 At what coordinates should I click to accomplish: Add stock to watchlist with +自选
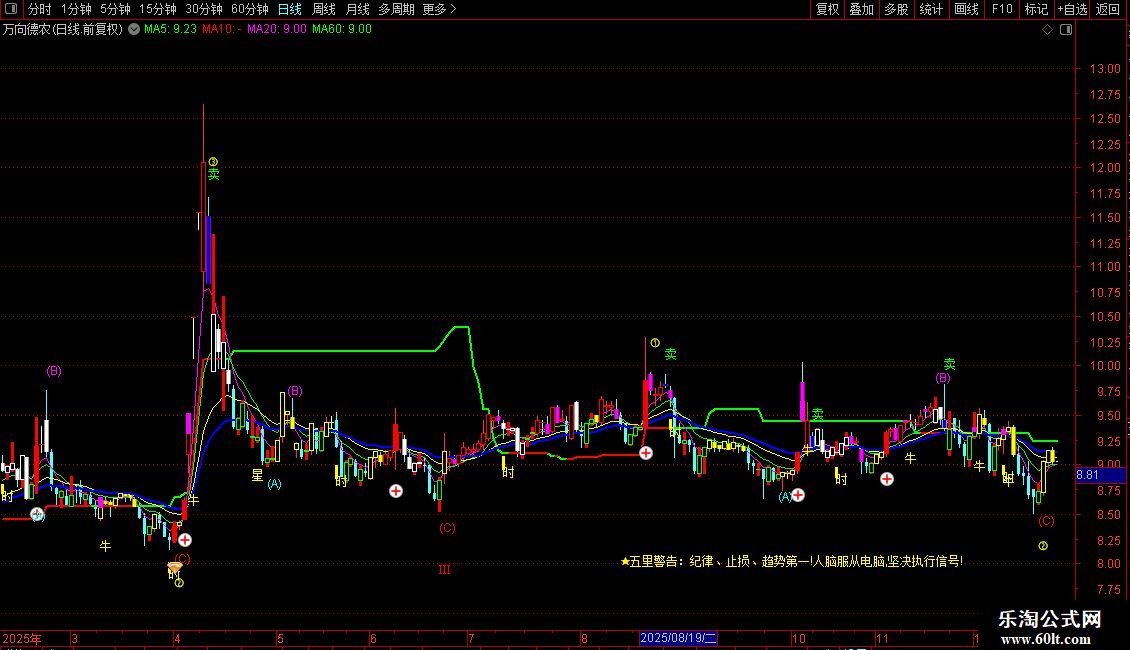pos(1071,9)
